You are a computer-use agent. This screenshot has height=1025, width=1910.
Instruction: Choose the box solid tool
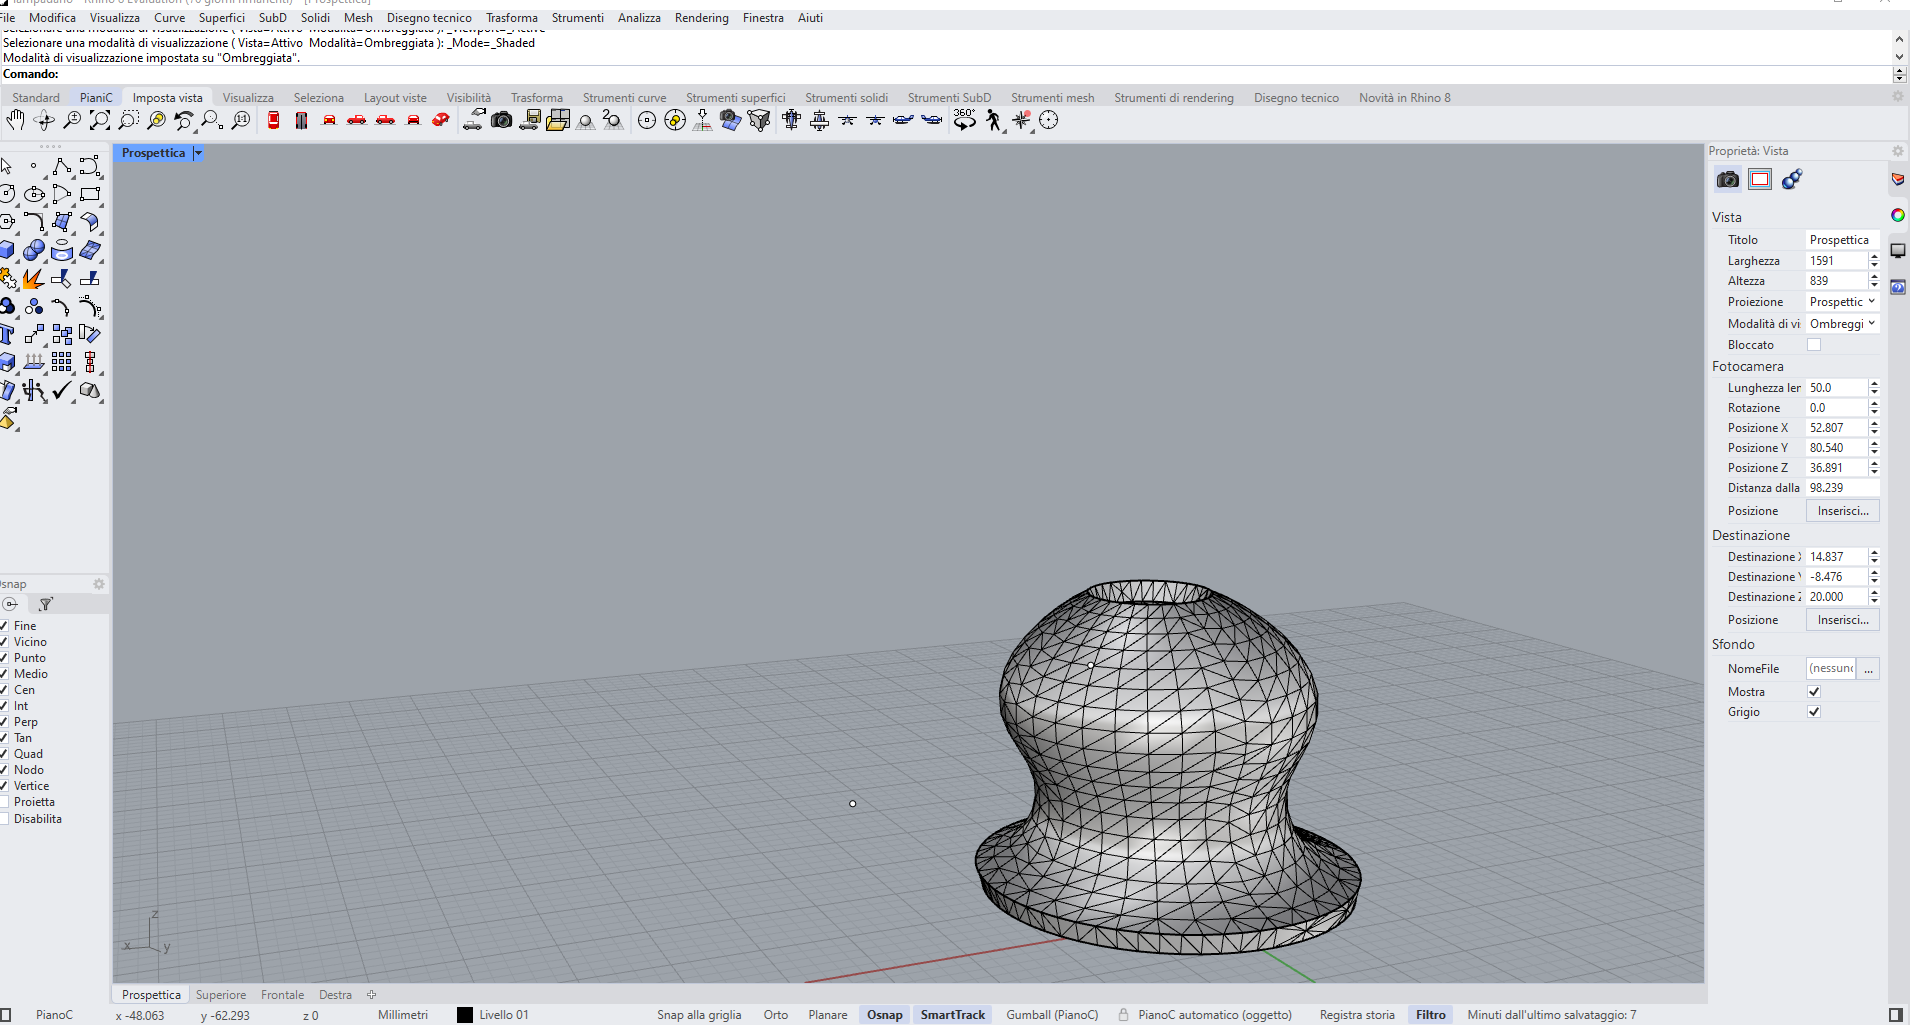tap(8, 250)
